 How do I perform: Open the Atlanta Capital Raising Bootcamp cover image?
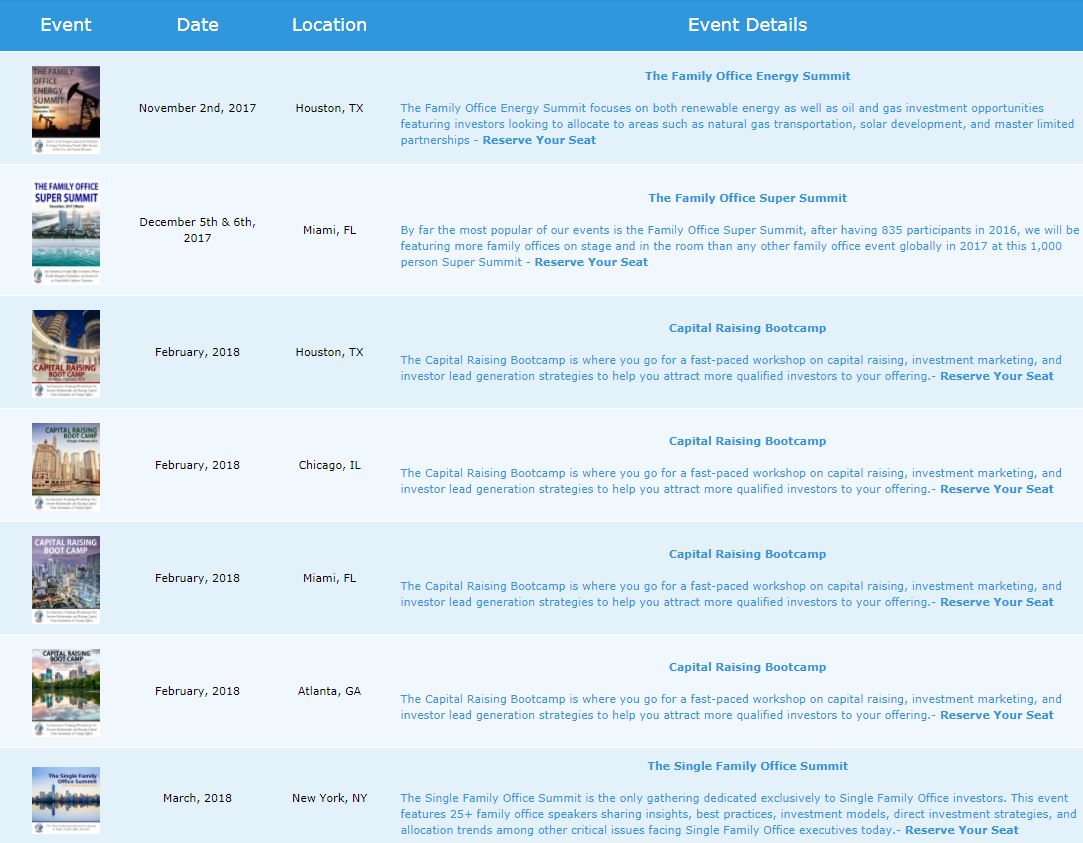(x=66, y=692)
